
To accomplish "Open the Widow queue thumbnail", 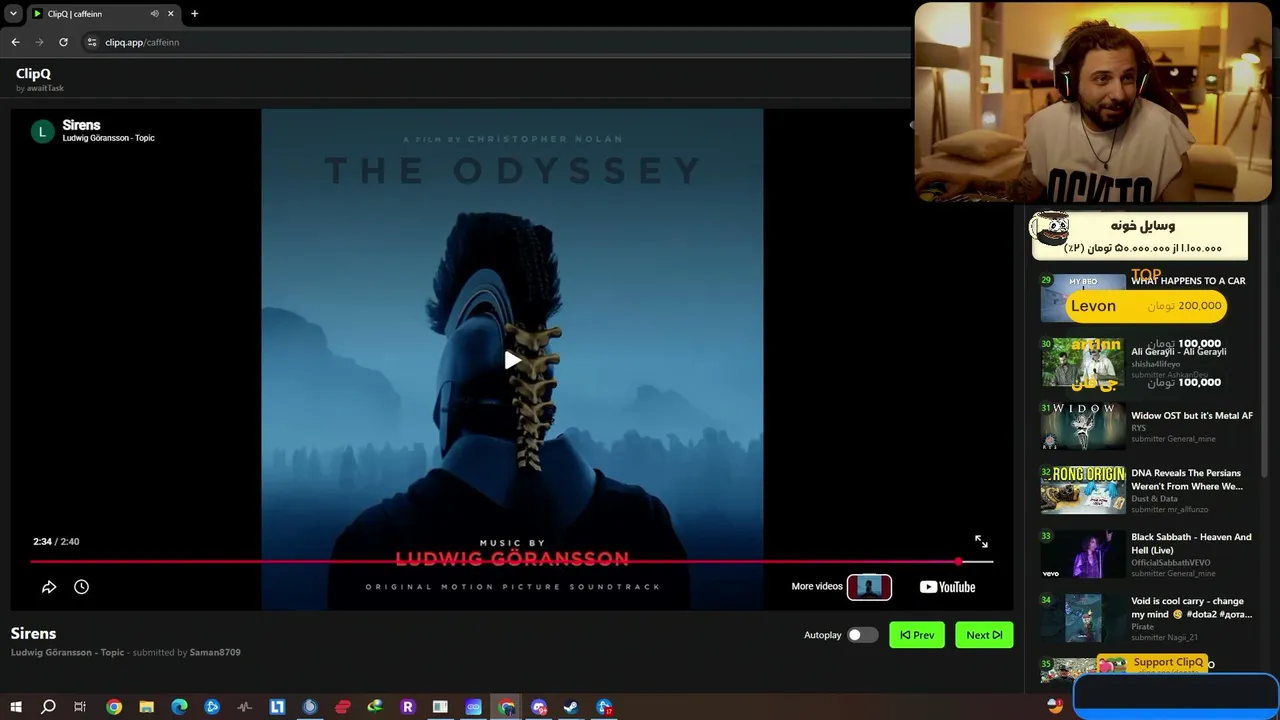I will 1083,426.
